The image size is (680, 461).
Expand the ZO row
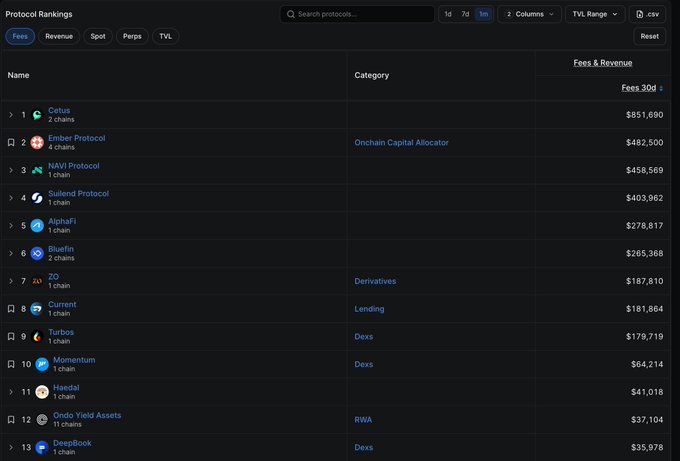click(x=11, y=281)
